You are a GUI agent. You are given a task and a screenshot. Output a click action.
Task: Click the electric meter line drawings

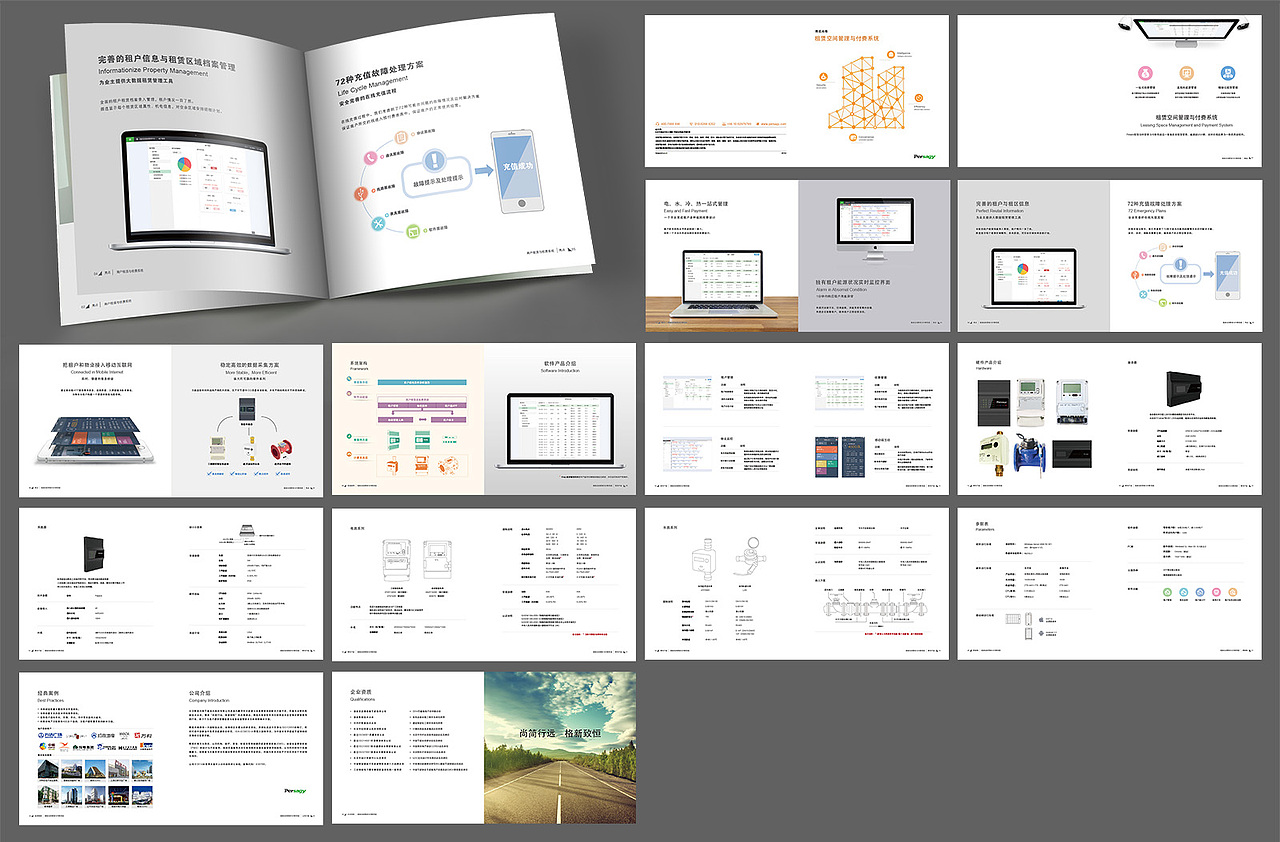click(x=418, y=559)
